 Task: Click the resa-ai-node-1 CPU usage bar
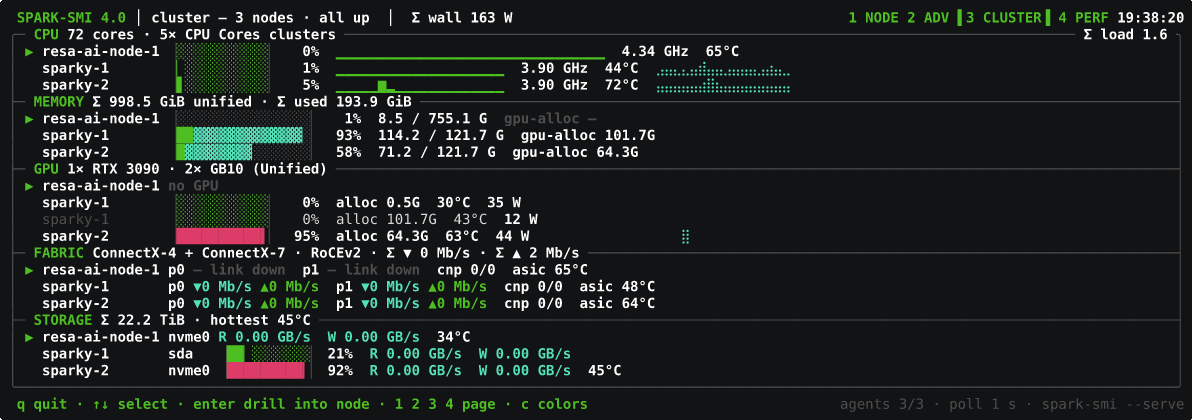point(222,52)
